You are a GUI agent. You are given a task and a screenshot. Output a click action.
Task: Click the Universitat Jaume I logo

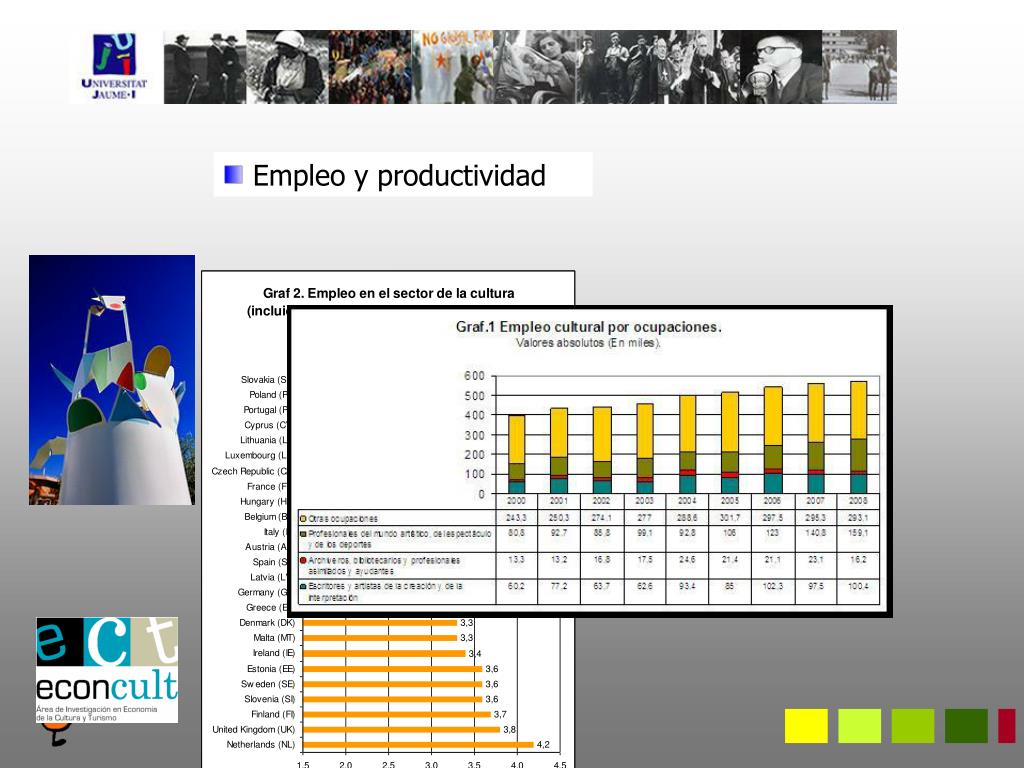click(112, 66)
